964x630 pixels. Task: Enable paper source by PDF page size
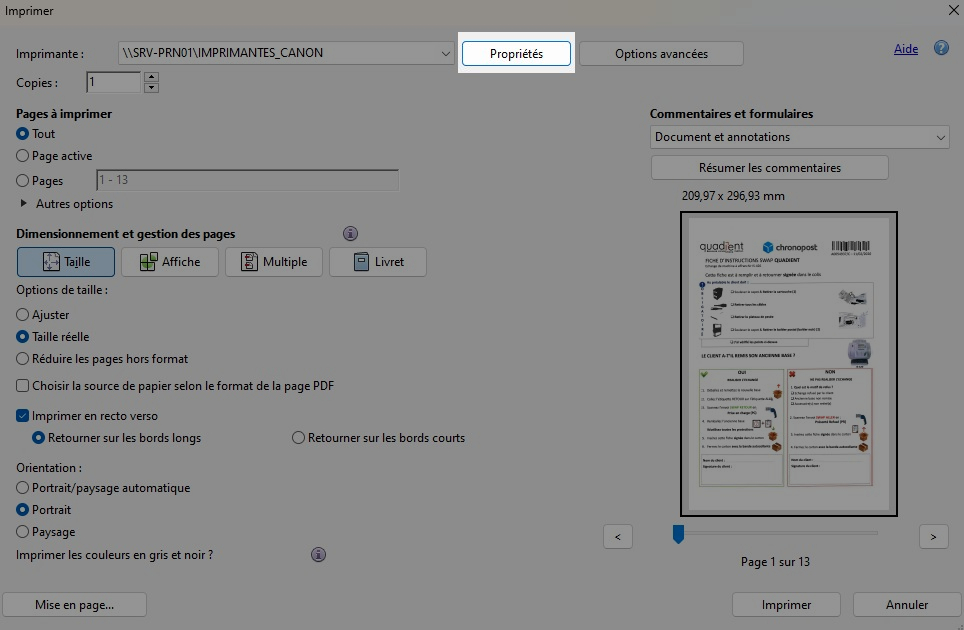(x=23, y=386)
